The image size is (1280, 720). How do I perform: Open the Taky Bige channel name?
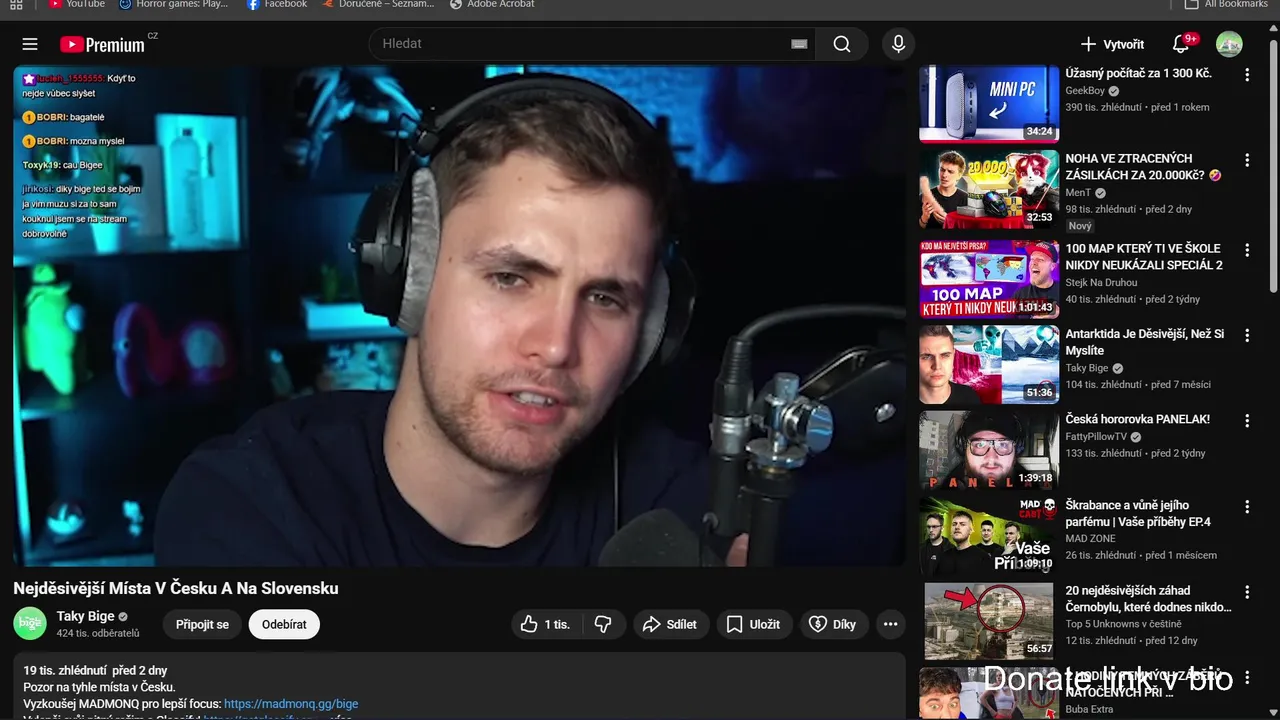(85, 616)
